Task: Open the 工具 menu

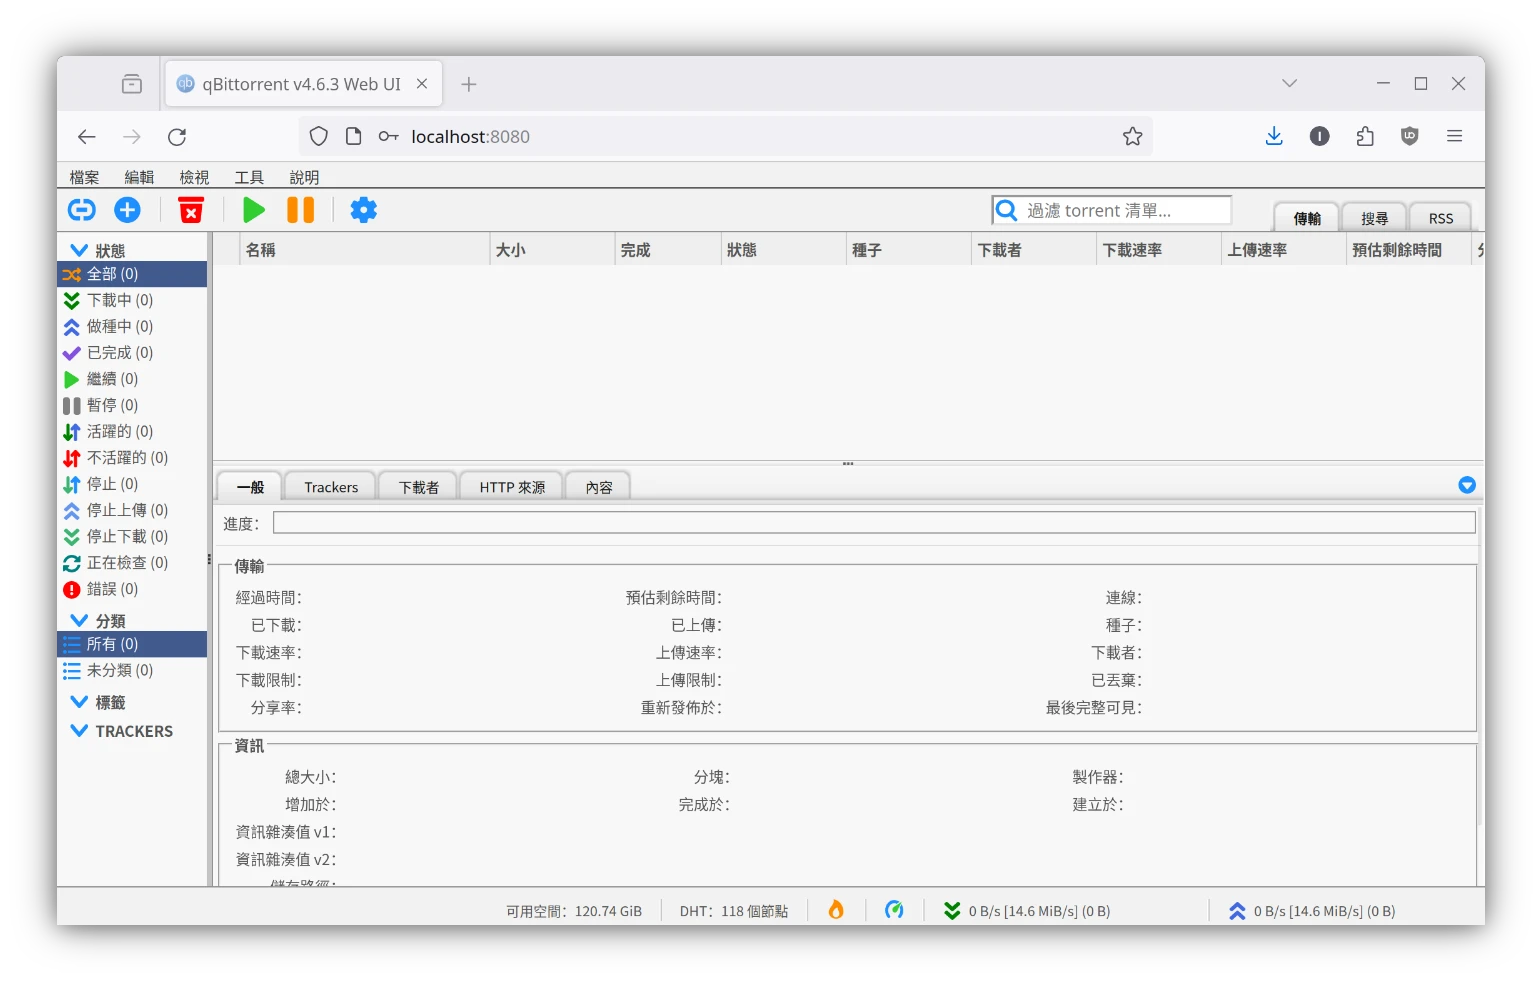Action: point(249,177)
